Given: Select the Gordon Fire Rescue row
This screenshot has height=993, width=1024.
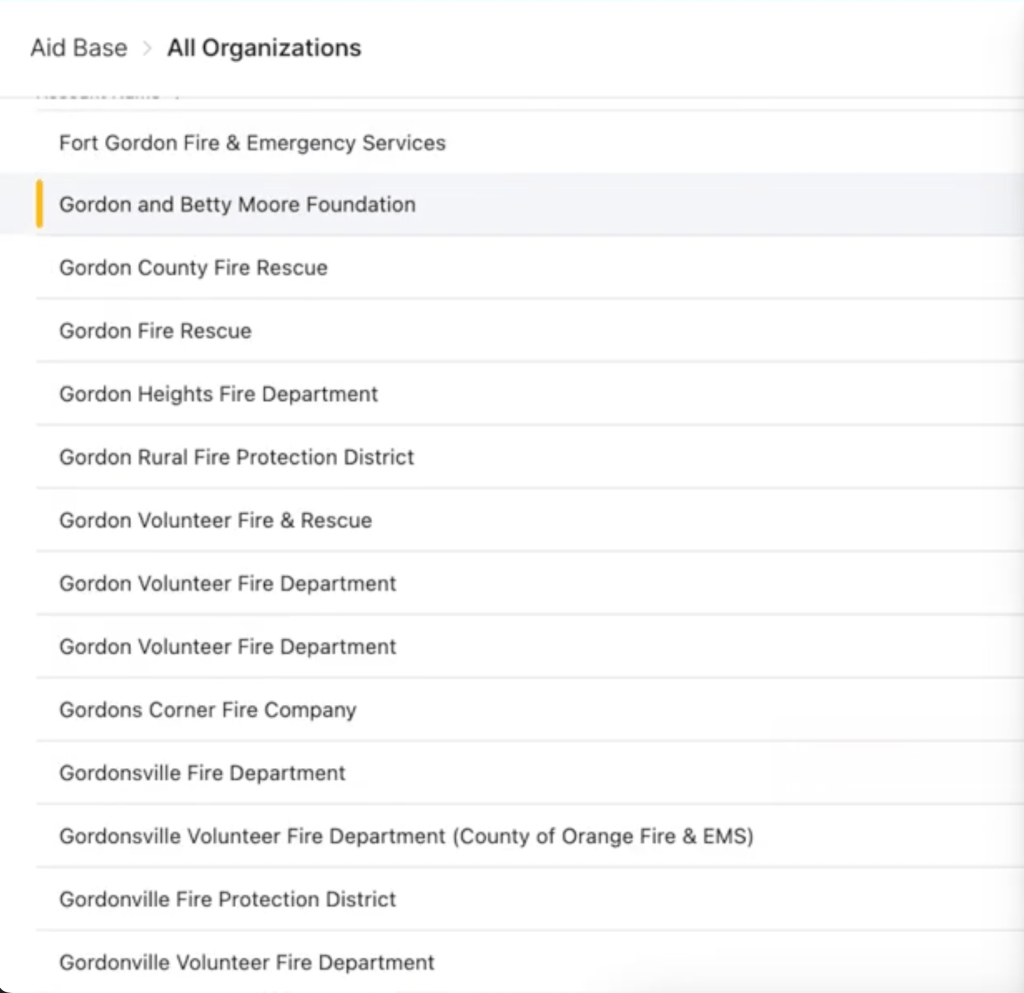Looking at the screenshot, I should 155,331.
